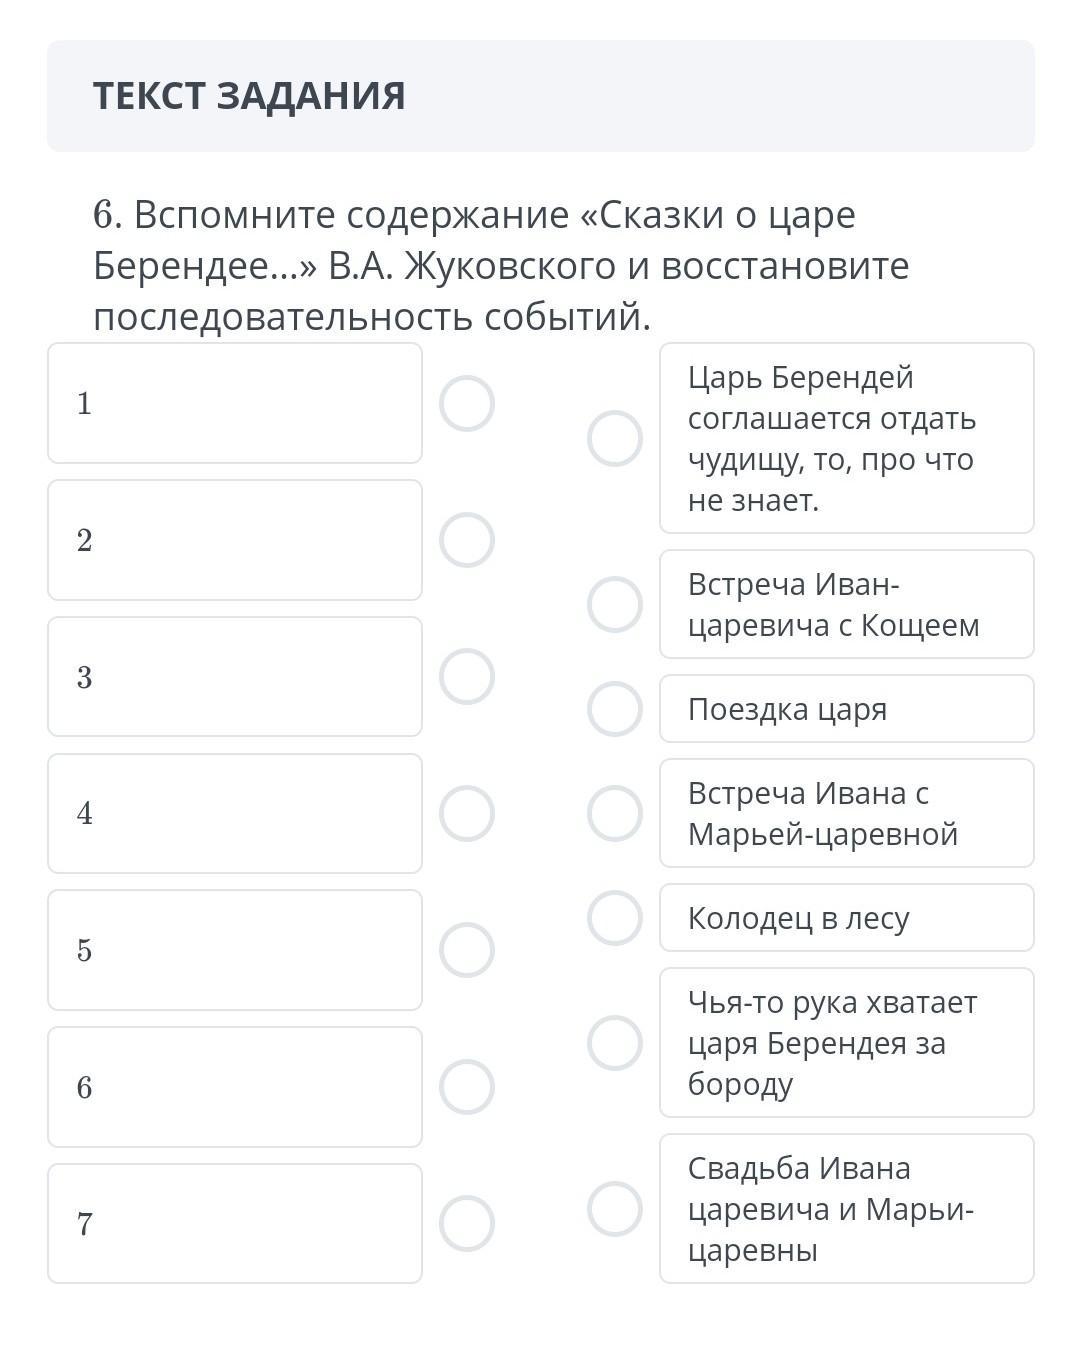Select the radio circle next to slot 7
1080x1368 pixels.
[467, 1223]
